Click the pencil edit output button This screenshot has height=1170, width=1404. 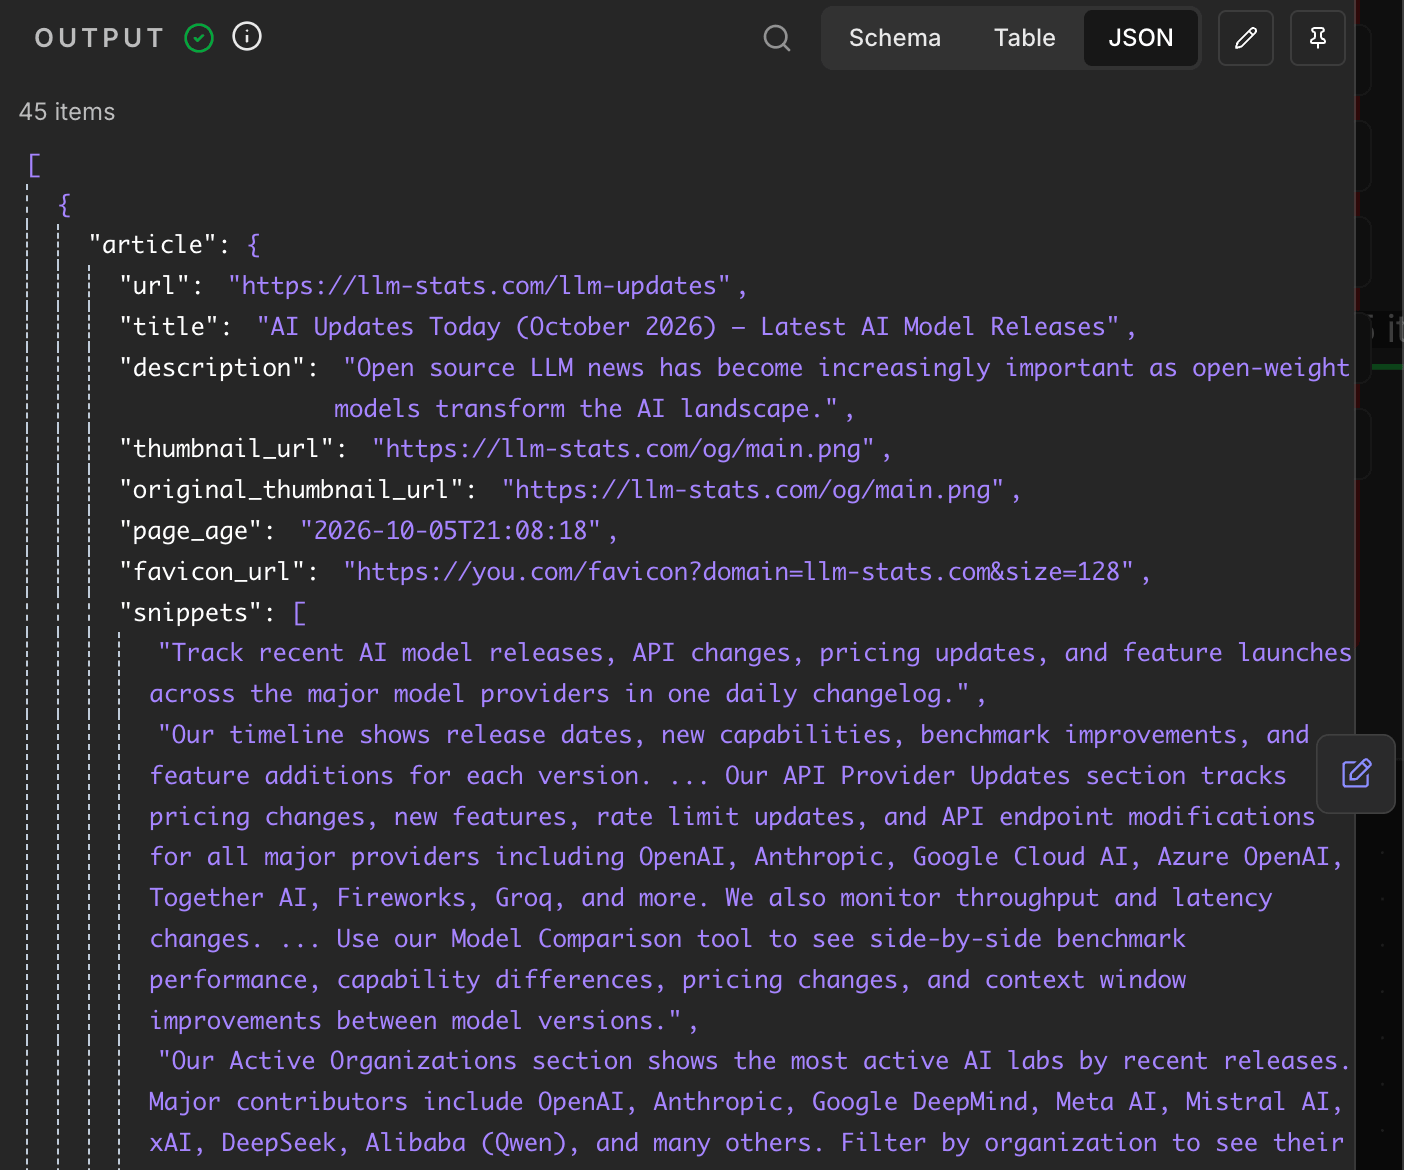1246,38
